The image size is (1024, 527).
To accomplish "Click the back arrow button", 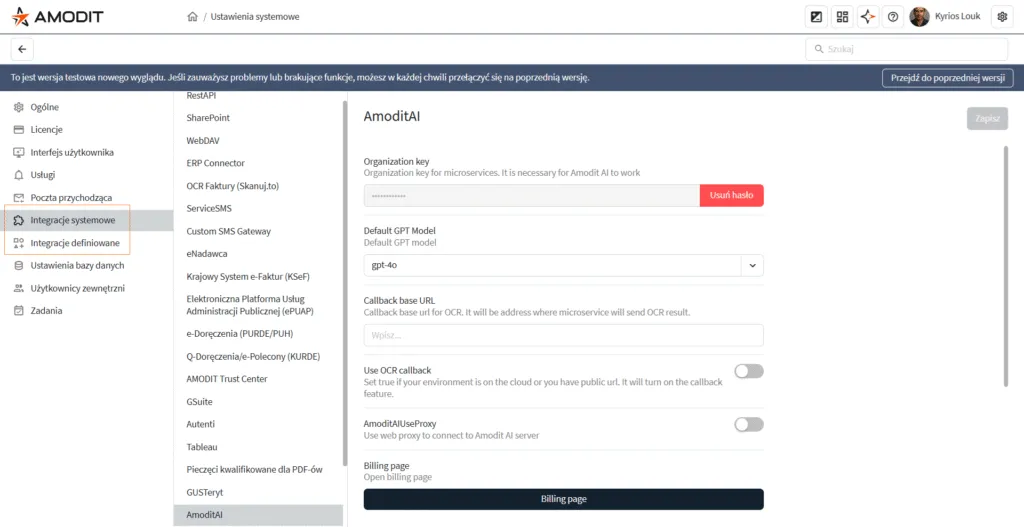I will coord(22,49).
